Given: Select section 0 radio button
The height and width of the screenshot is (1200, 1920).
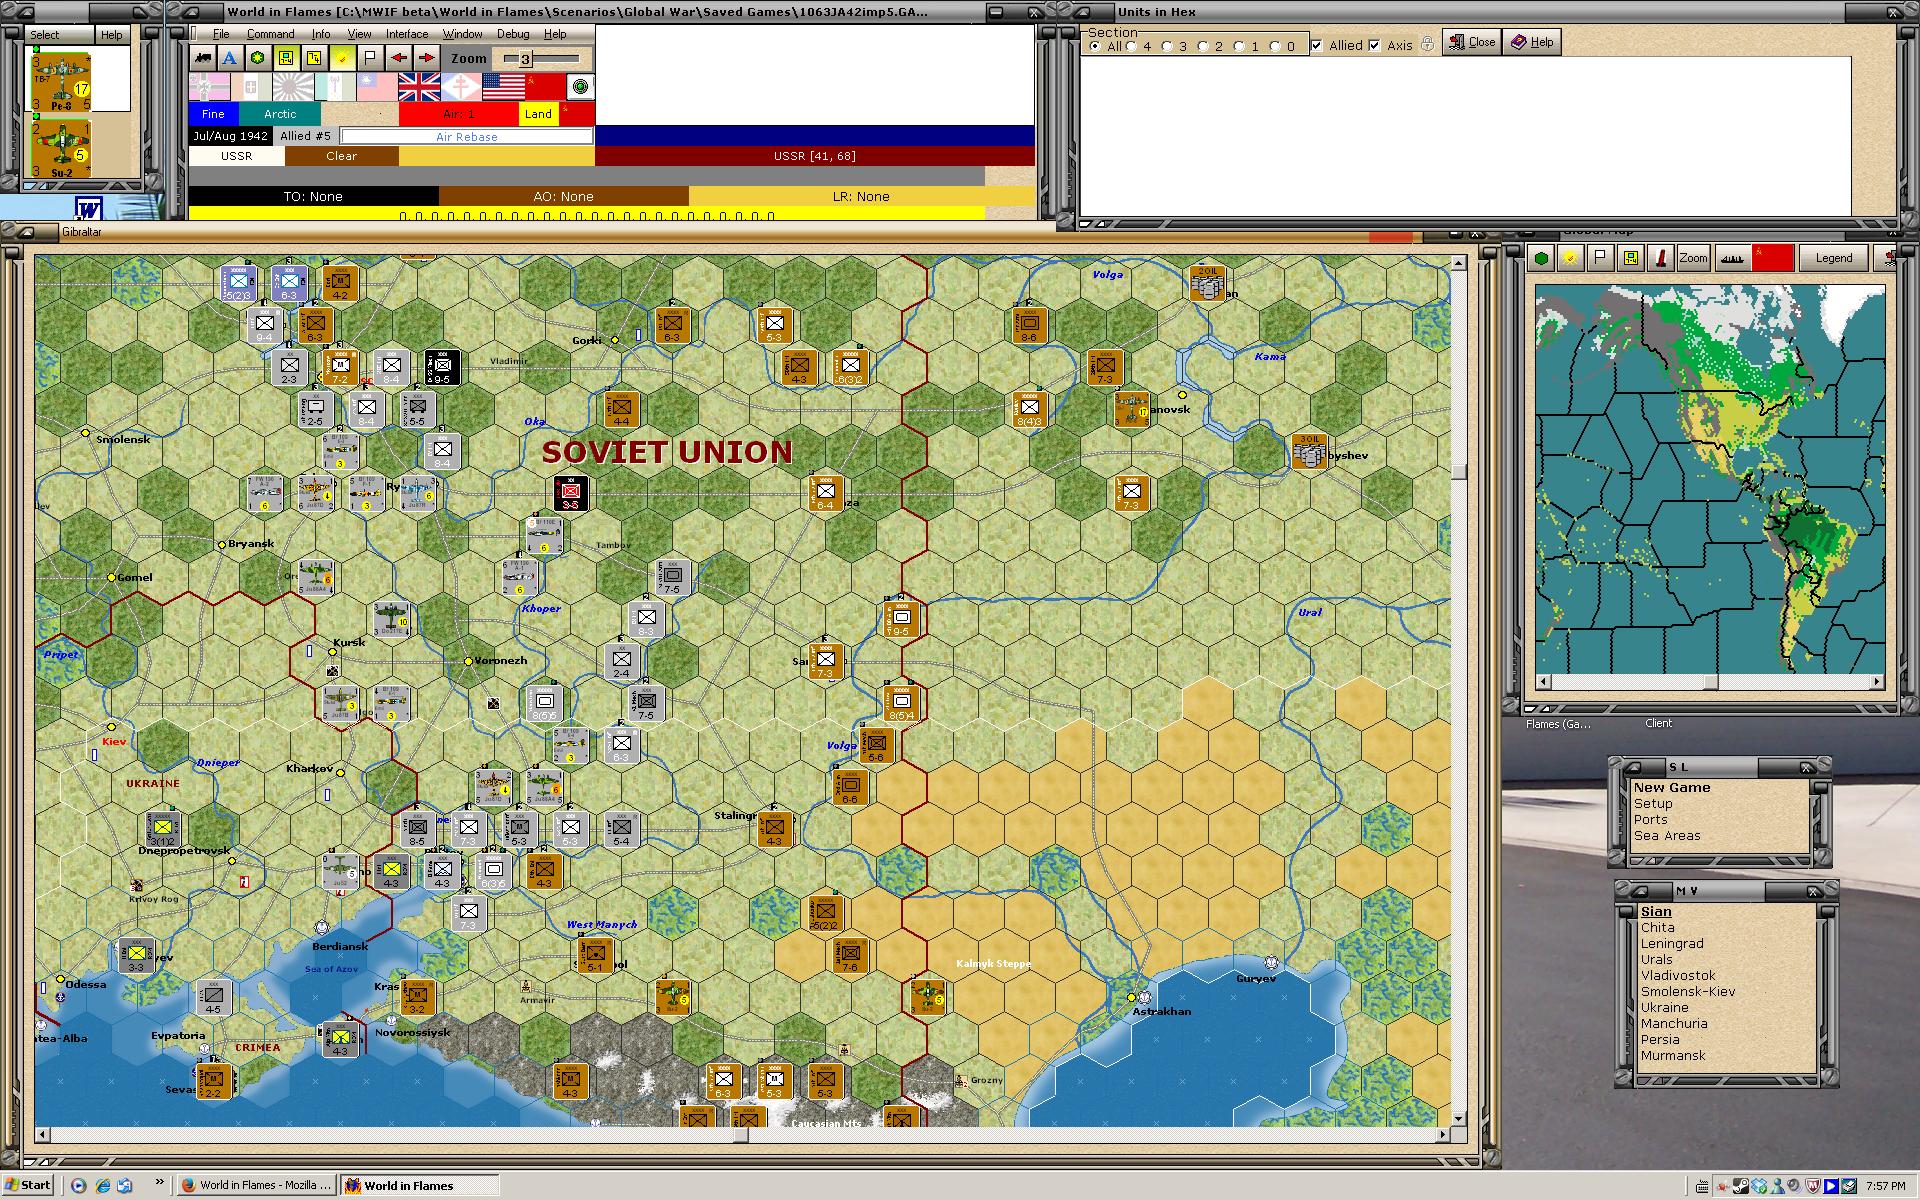Looking at the screenshot, I should 1275,46.
